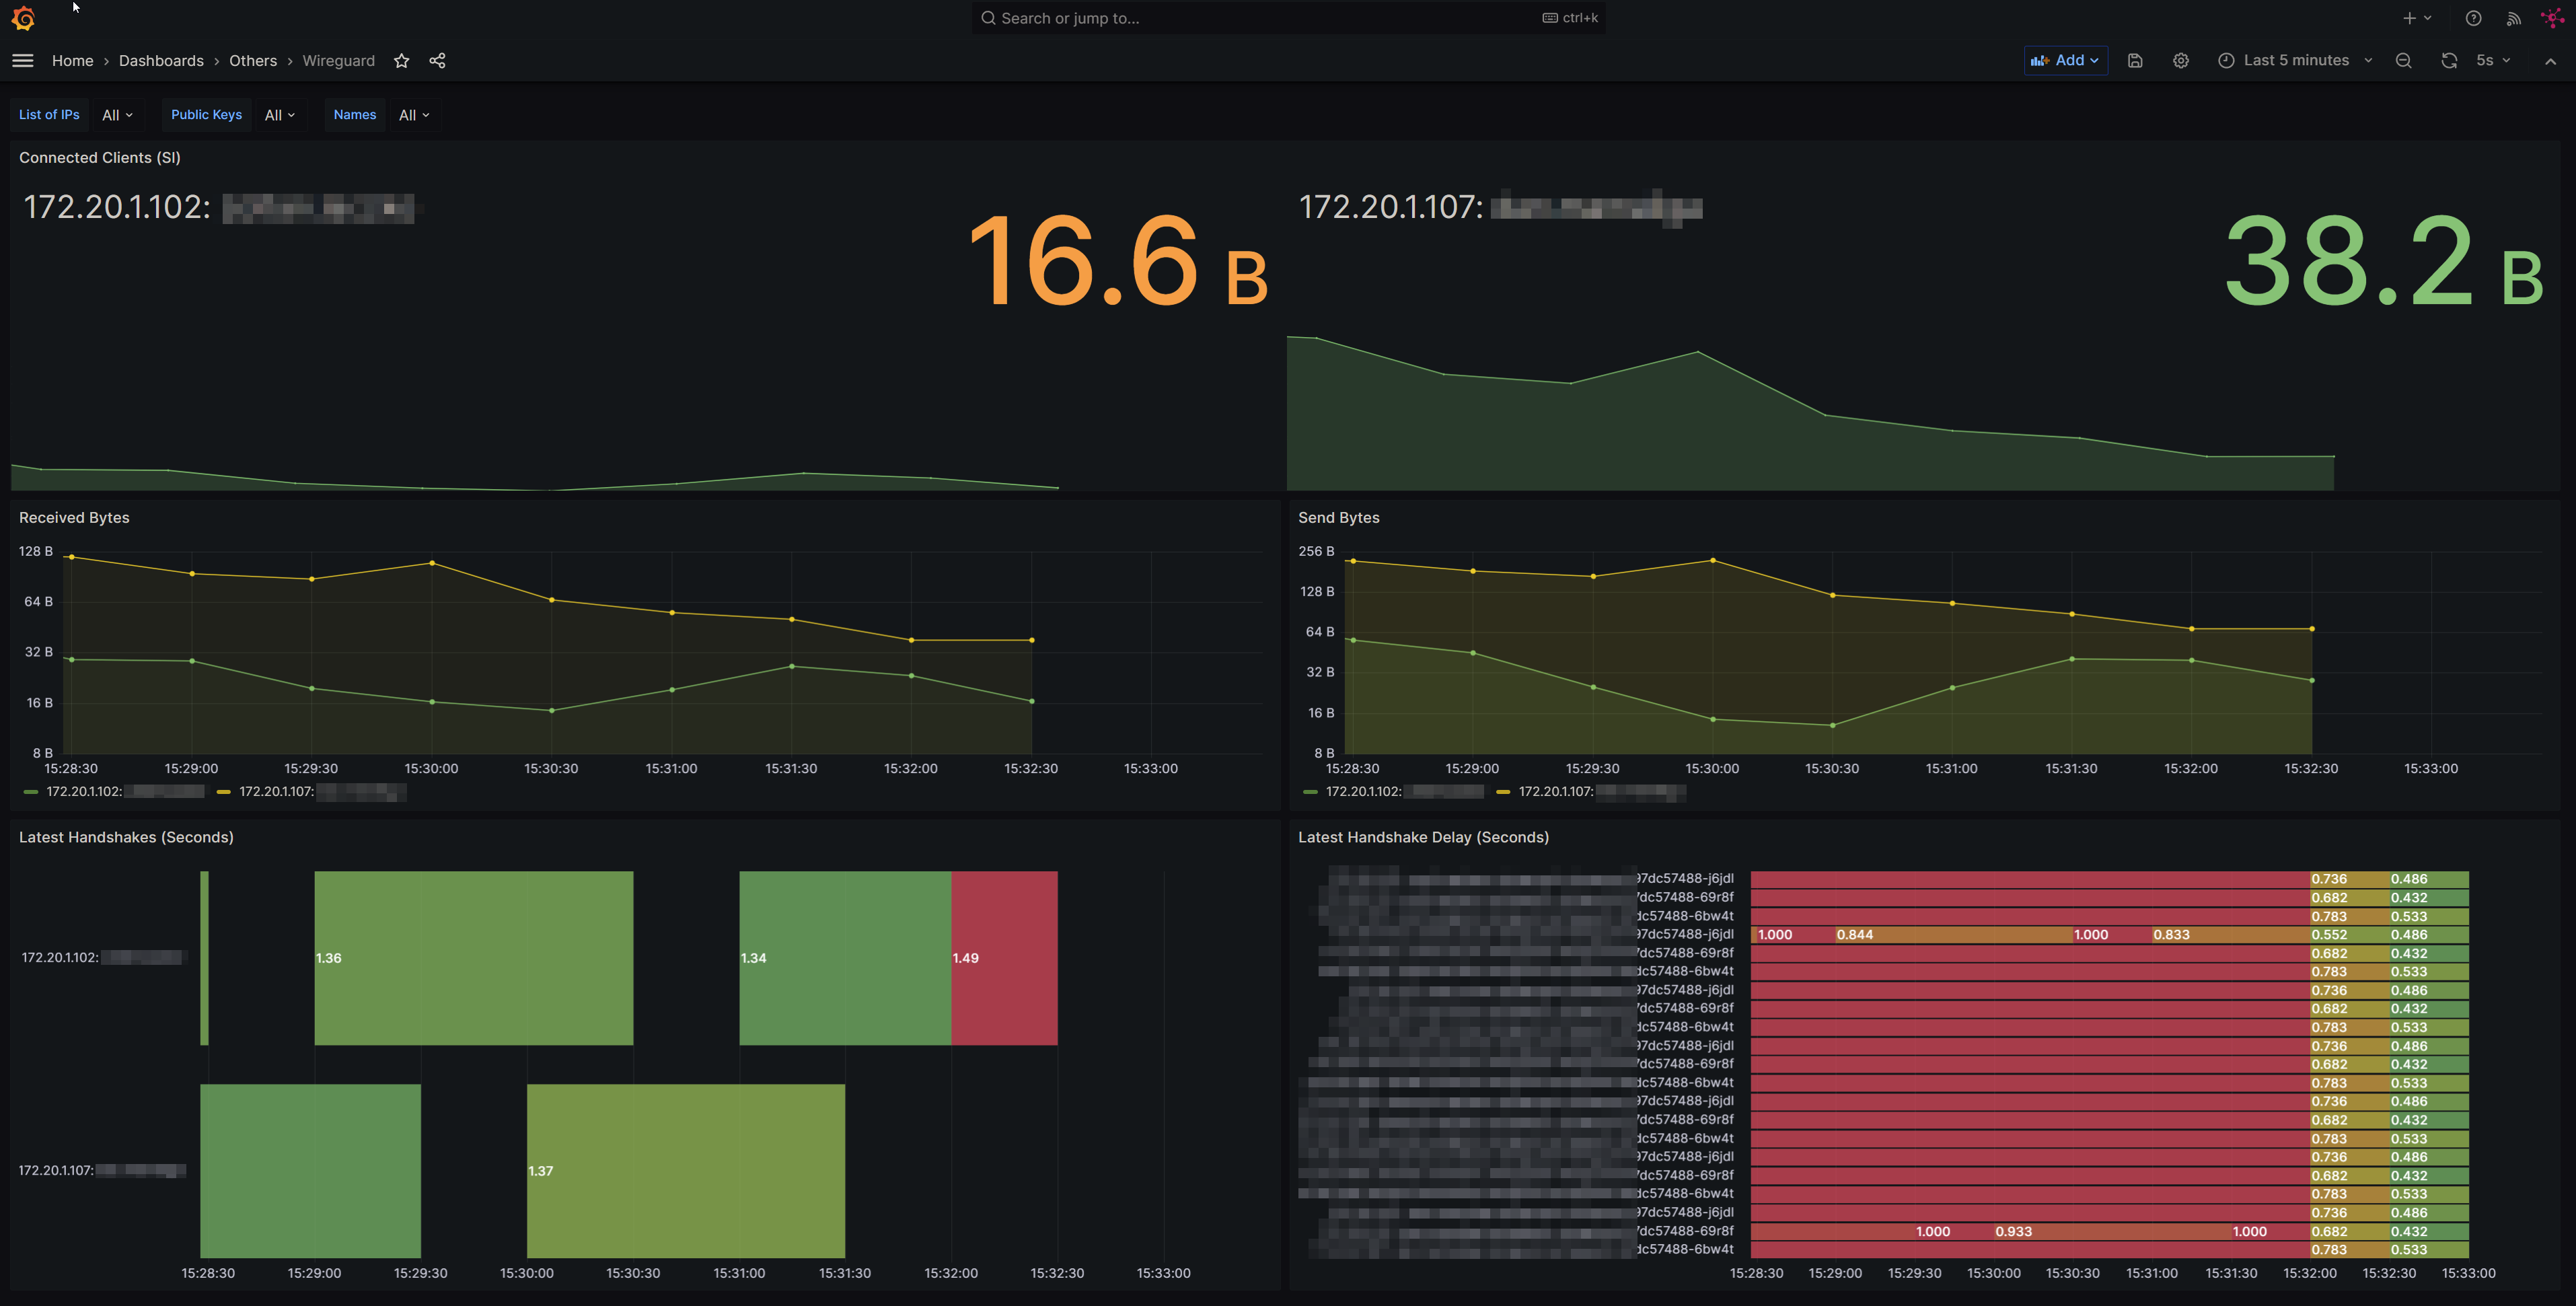Click yellow swatch of 172.20.1.107 in Received Bytes legend
Image resolution: width=2576 pixels, height=1306 pixels.
(224, 792)
